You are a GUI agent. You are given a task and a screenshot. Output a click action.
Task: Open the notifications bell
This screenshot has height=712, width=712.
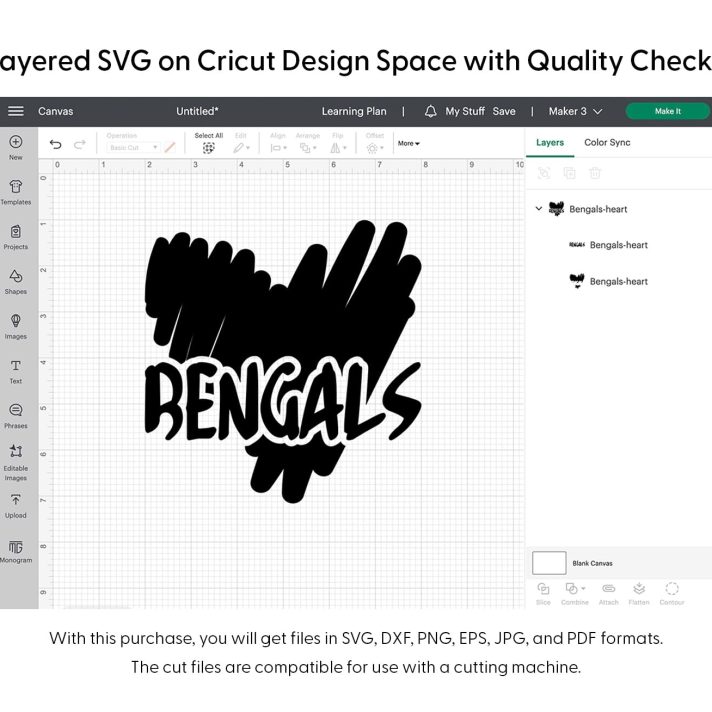(430, 111)
